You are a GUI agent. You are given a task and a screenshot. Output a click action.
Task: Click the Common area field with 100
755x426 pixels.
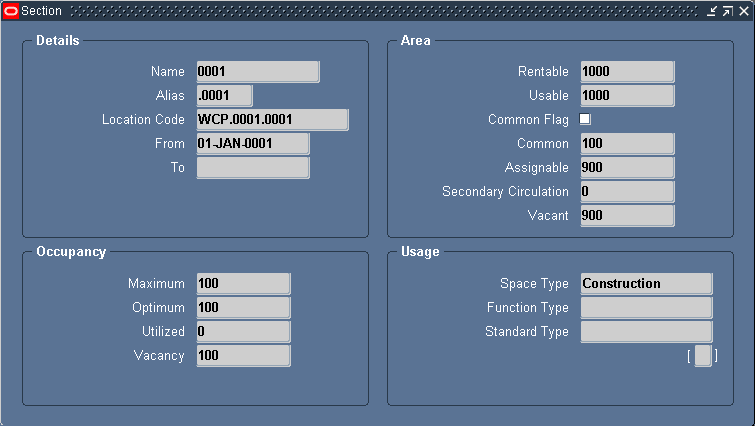tap(627, 144)
